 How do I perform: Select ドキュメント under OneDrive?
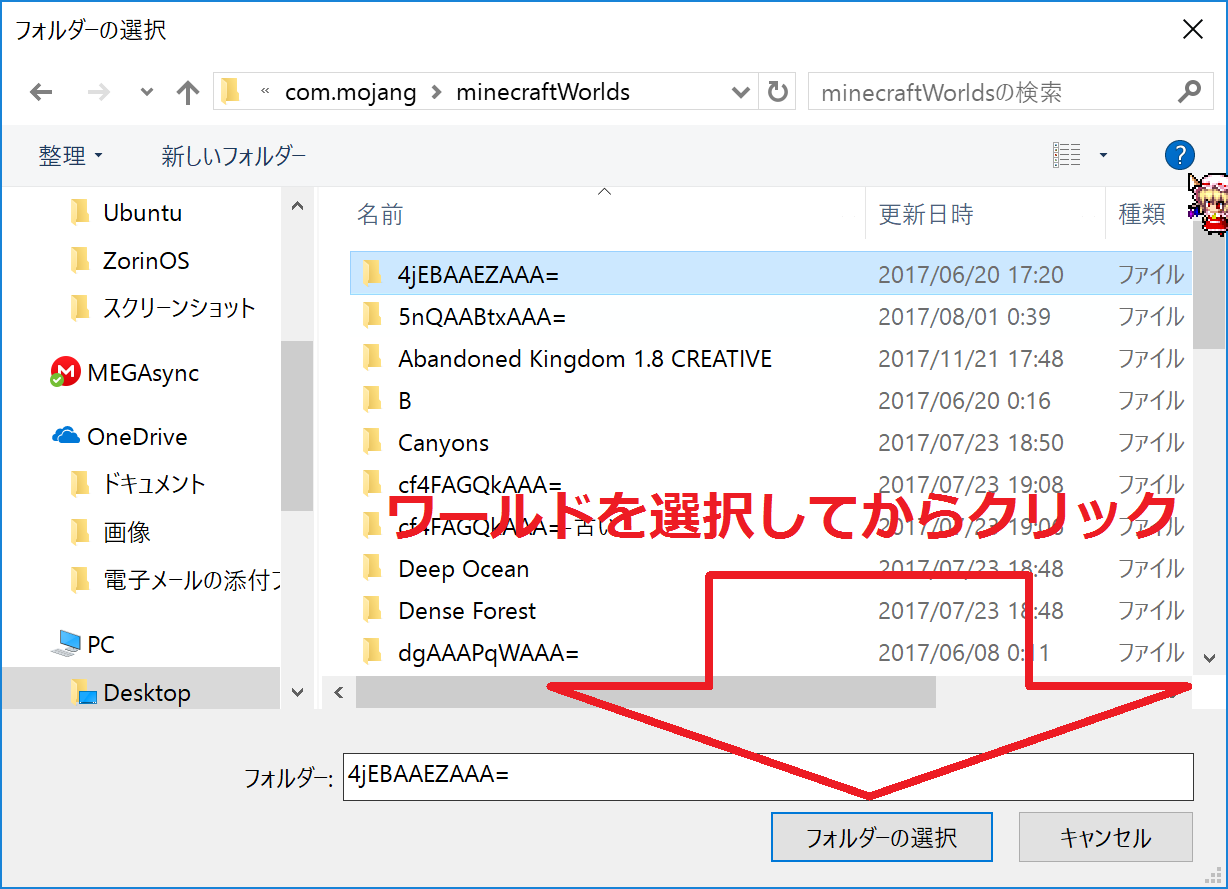[x=154, y=484]
